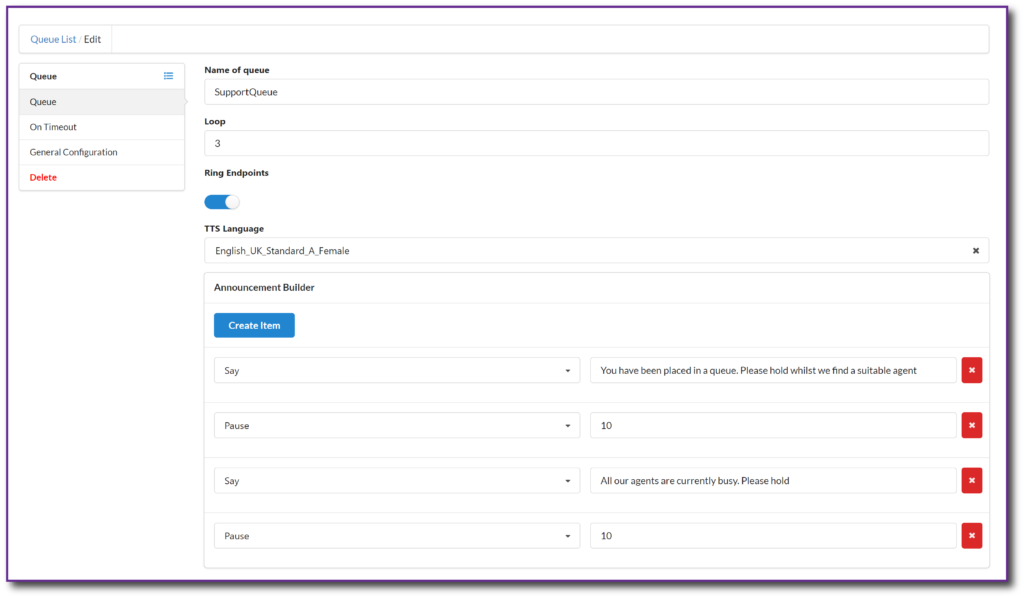Remove the last Pause announcement item
Screen dimensions: 1024x598
(972, 536)
